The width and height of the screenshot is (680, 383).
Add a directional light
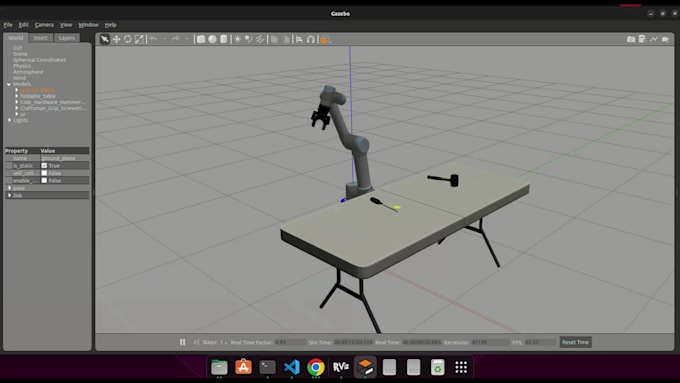pos(260,39)
